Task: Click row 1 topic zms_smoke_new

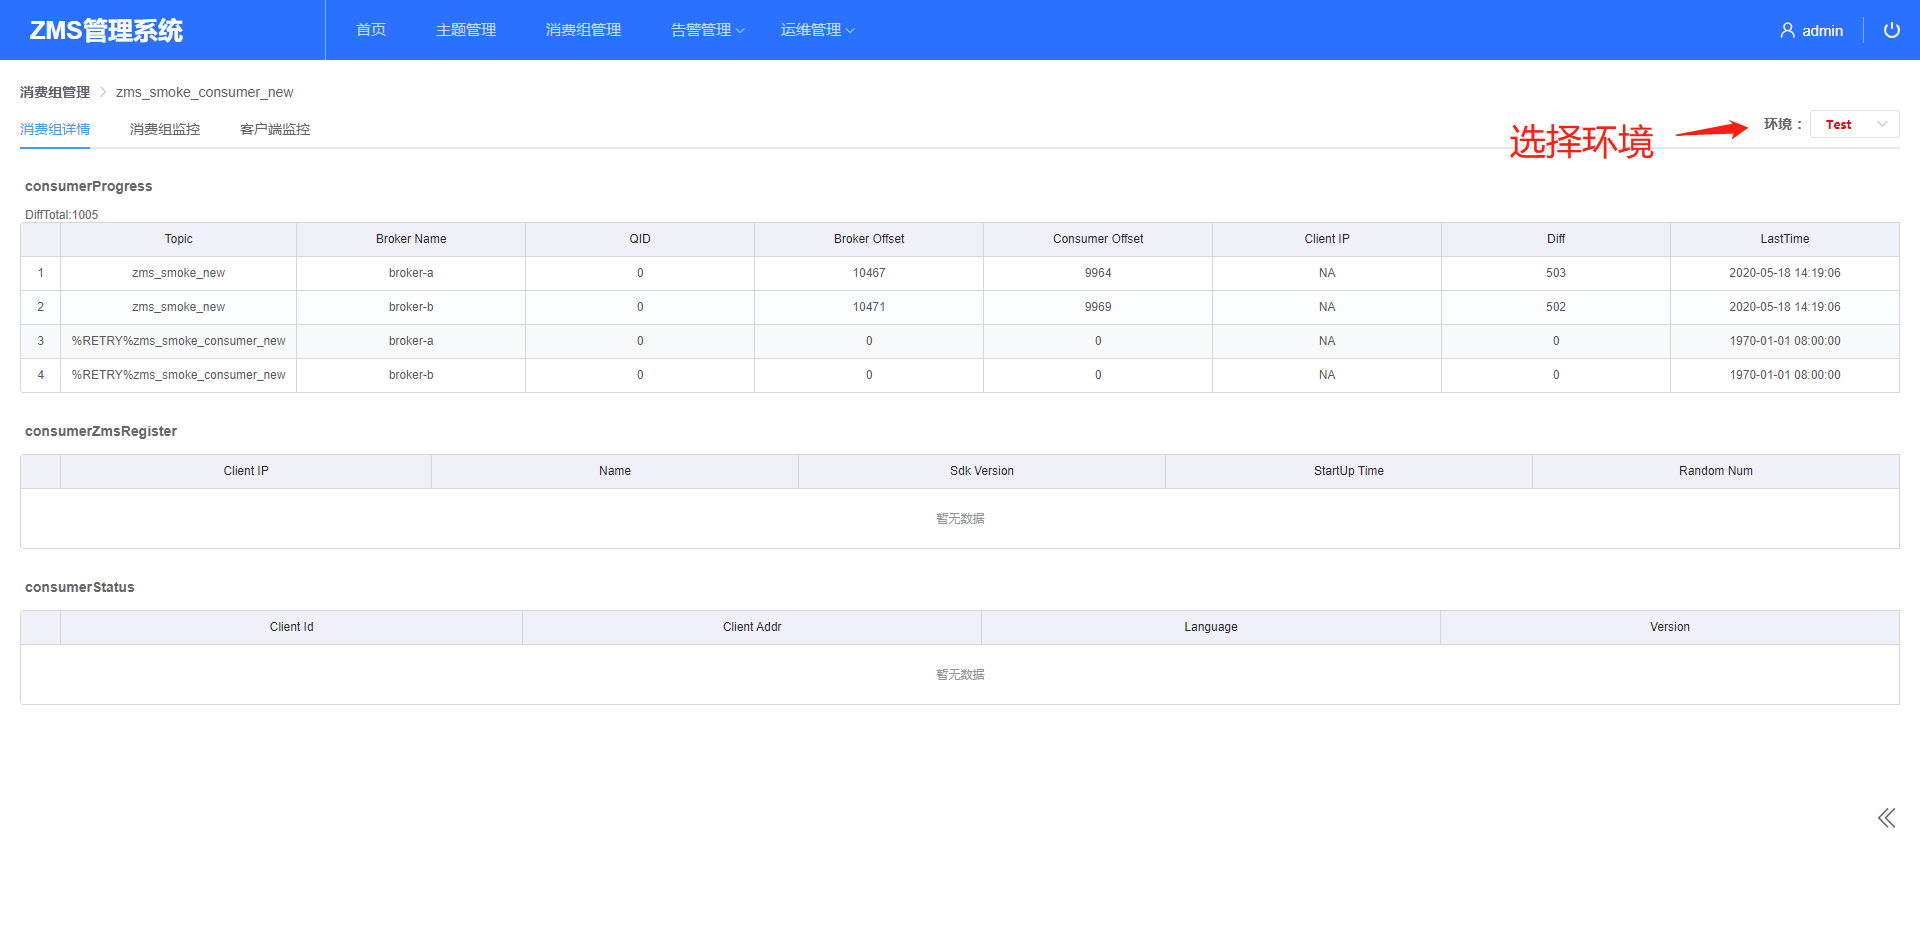Action: pyautogui.click(x=178, y=273)
